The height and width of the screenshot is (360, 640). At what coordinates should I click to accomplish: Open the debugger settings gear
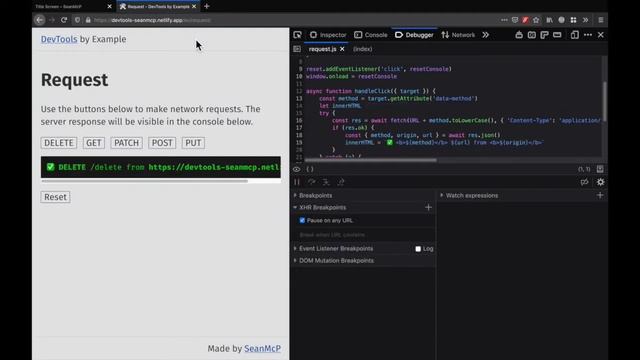(600, 182)
